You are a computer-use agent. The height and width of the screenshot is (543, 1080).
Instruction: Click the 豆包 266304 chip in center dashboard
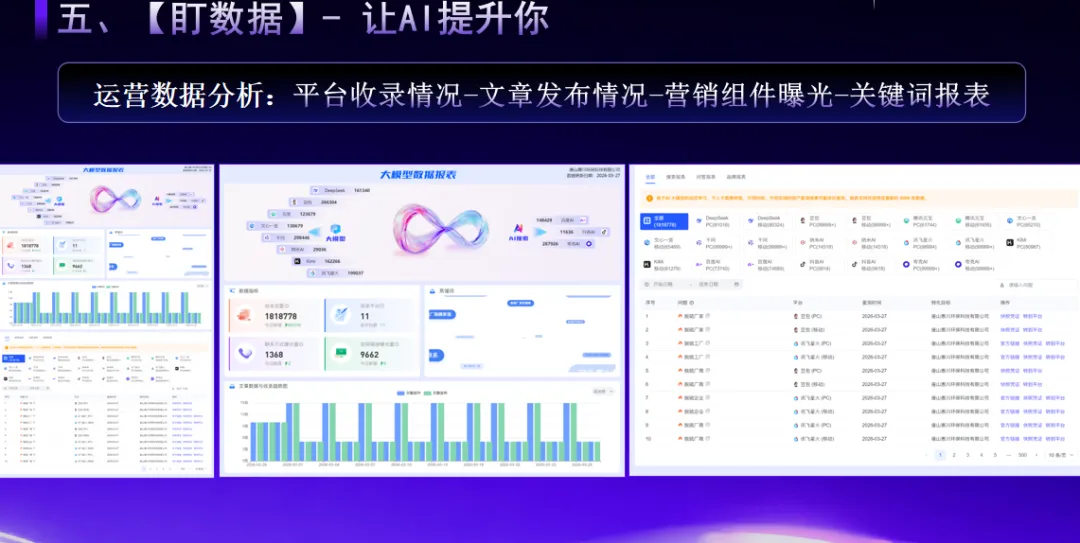[x=314, y=202]
